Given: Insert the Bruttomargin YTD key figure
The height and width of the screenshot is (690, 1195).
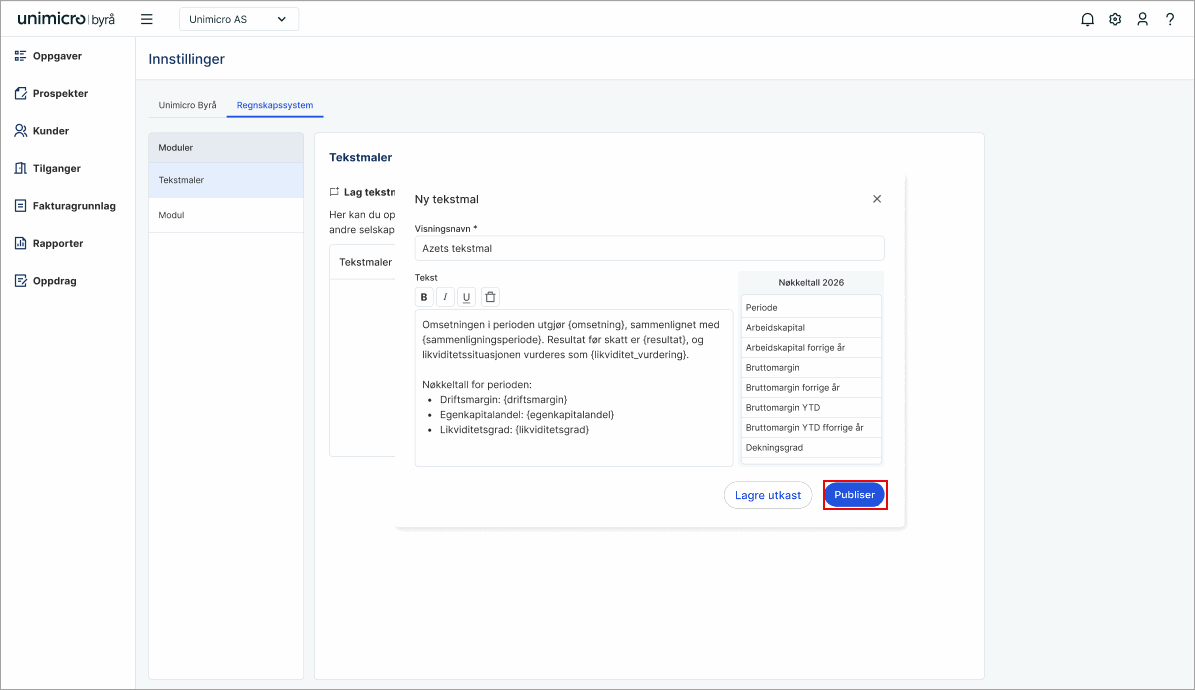Looking at the screenshot, I should (x=811, y=408).
